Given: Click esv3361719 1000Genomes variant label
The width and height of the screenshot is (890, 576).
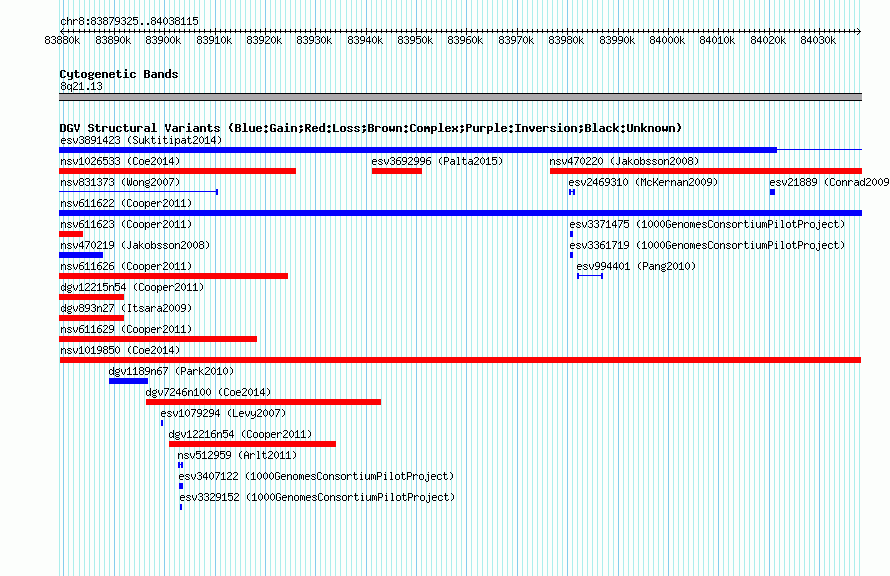Looking at the screenshot, I should (707, 245).
